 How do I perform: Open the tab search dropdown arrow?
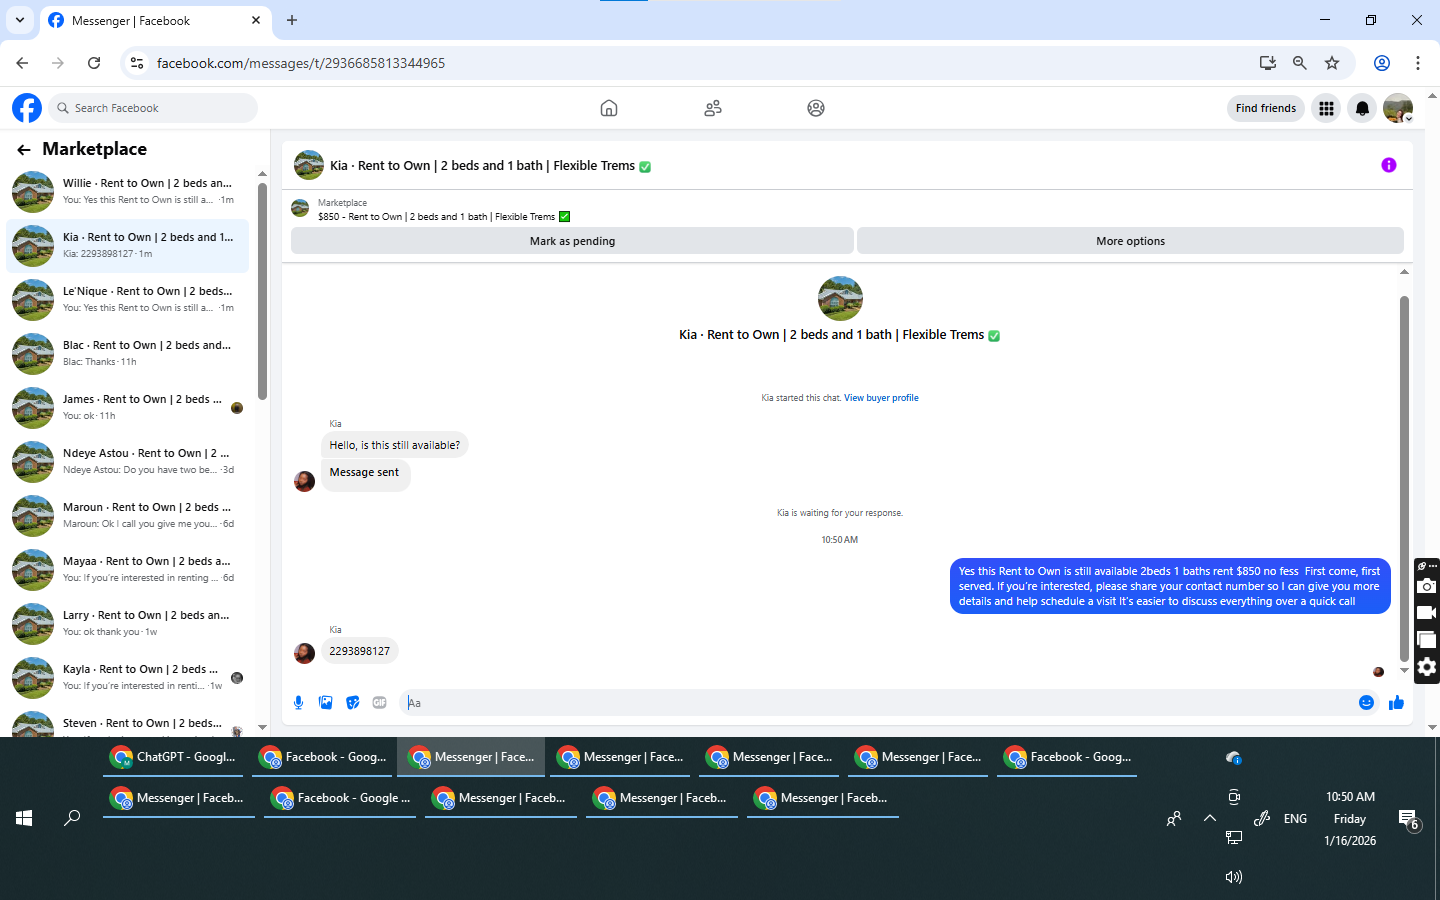pyautogui.click(x=20, y=20)
